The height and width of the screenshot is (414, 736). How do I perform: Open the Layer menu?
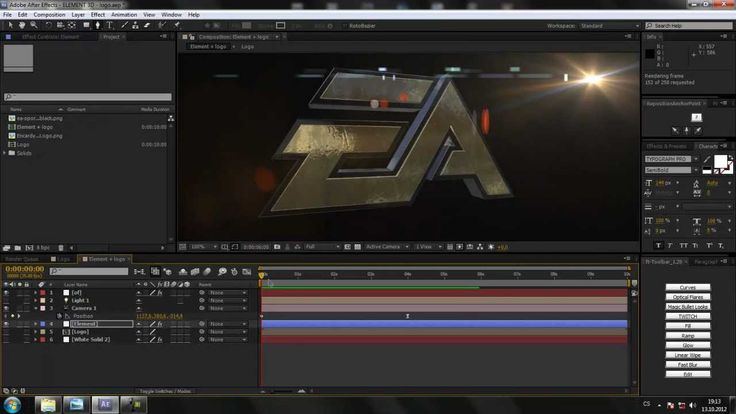[x=78, y=15]
